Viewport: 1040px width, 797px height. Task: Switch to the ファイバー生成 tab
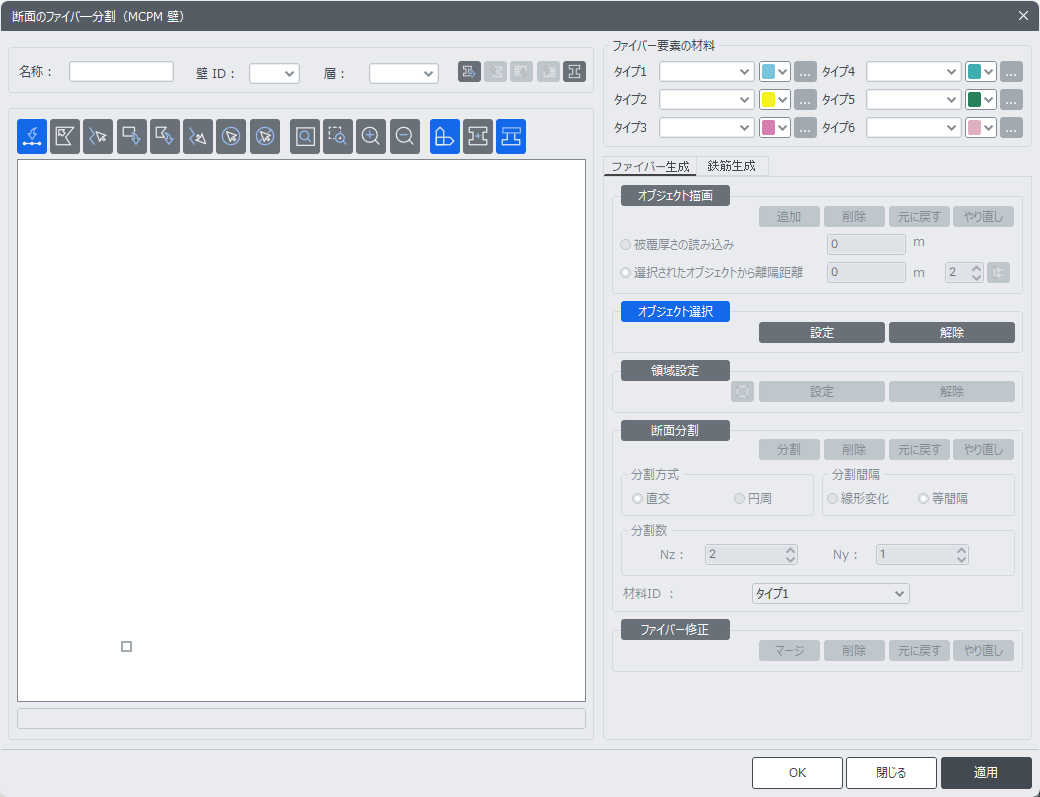[x=650, y=166]
